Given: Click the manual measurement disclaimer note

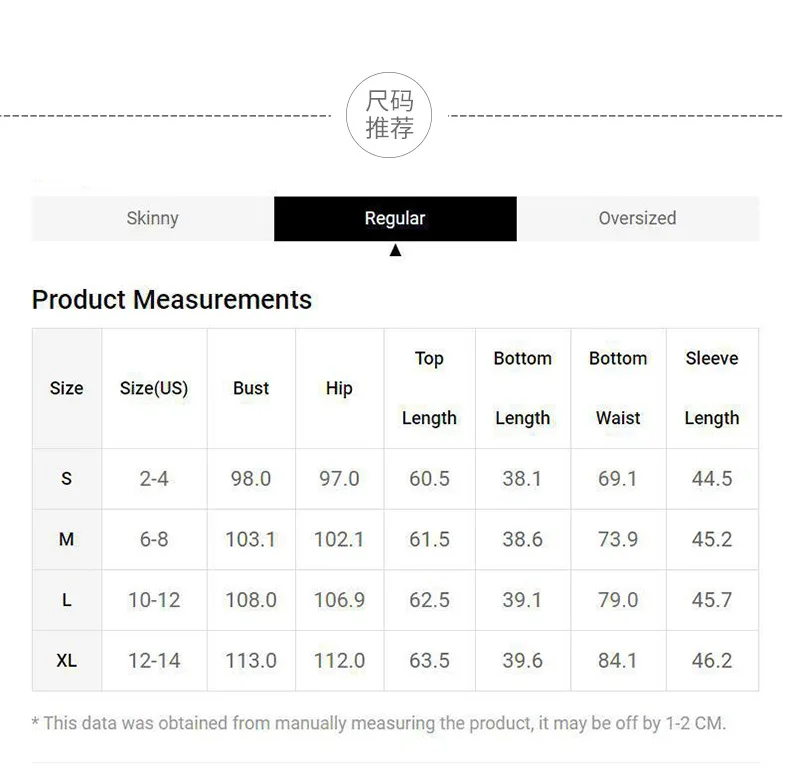Looking at the screenshot, I should point(379,723).
